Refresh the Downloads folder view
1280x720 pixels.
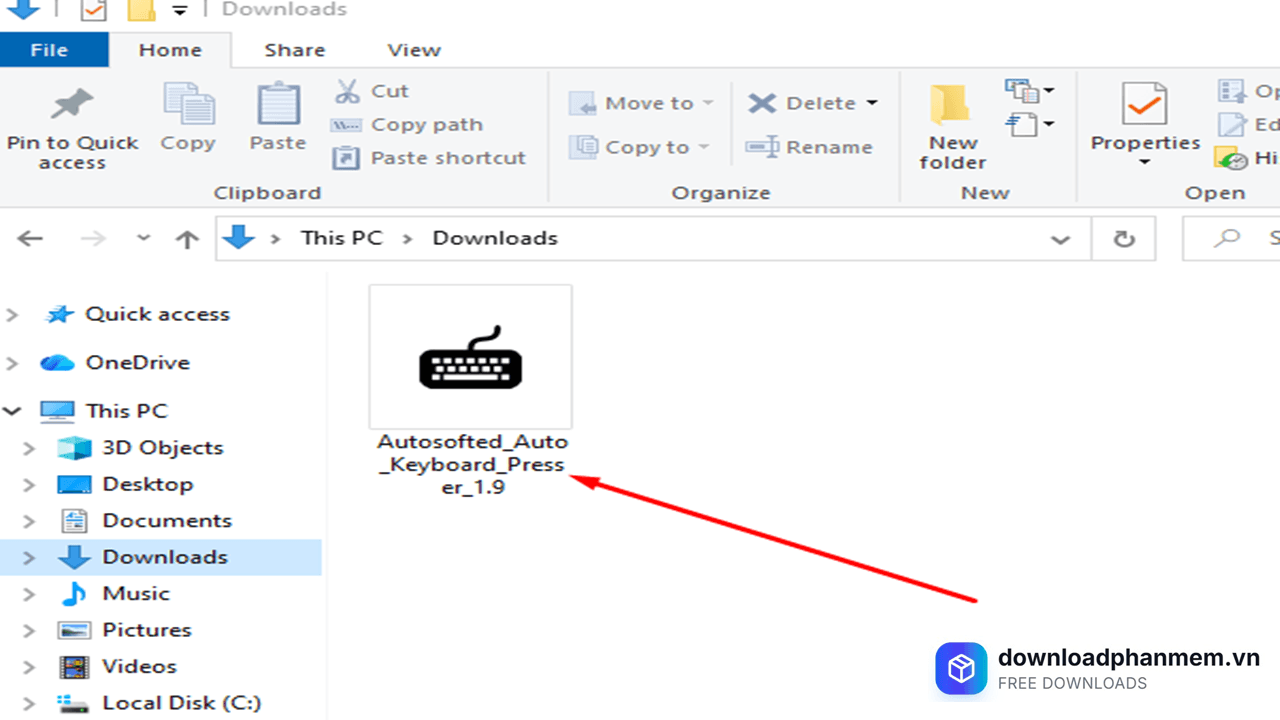pyautogui.click(x=1124, y=239)
